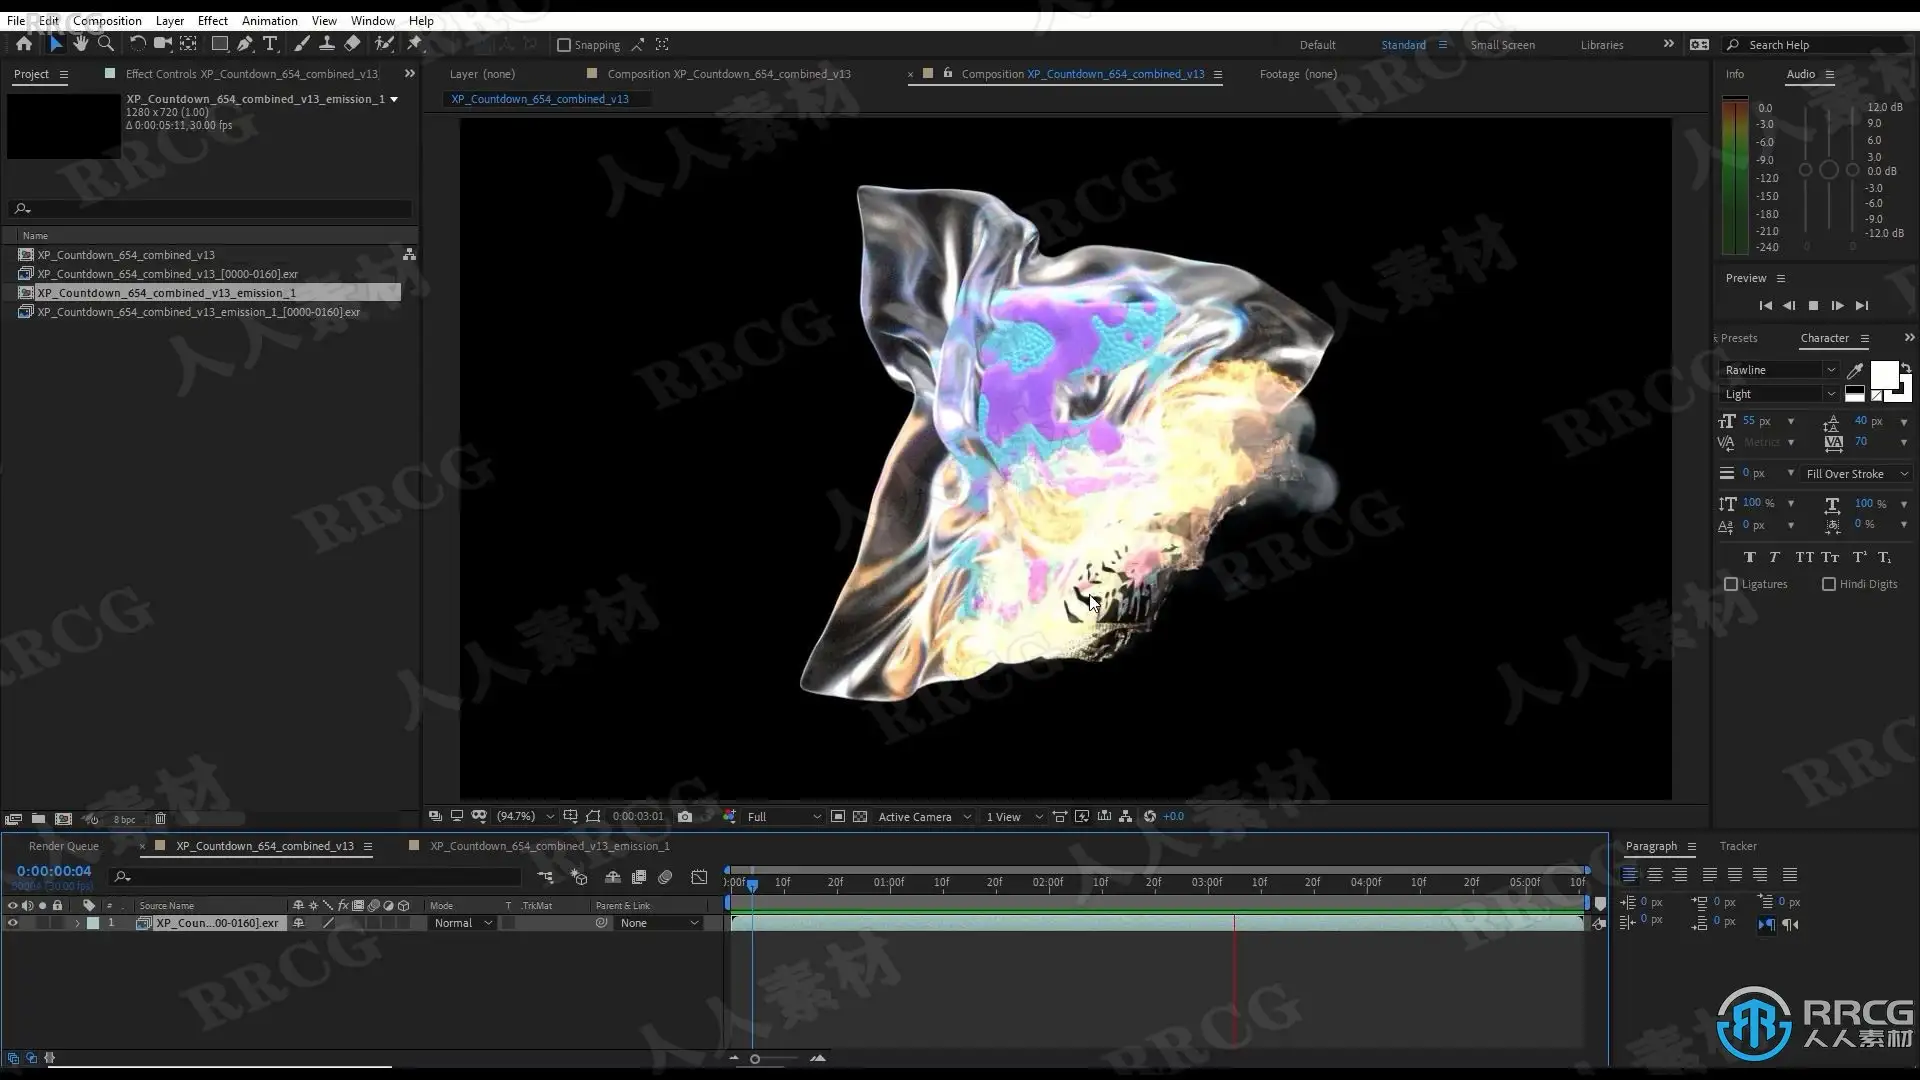Select the Clone Stamp tool

(326, 44)
